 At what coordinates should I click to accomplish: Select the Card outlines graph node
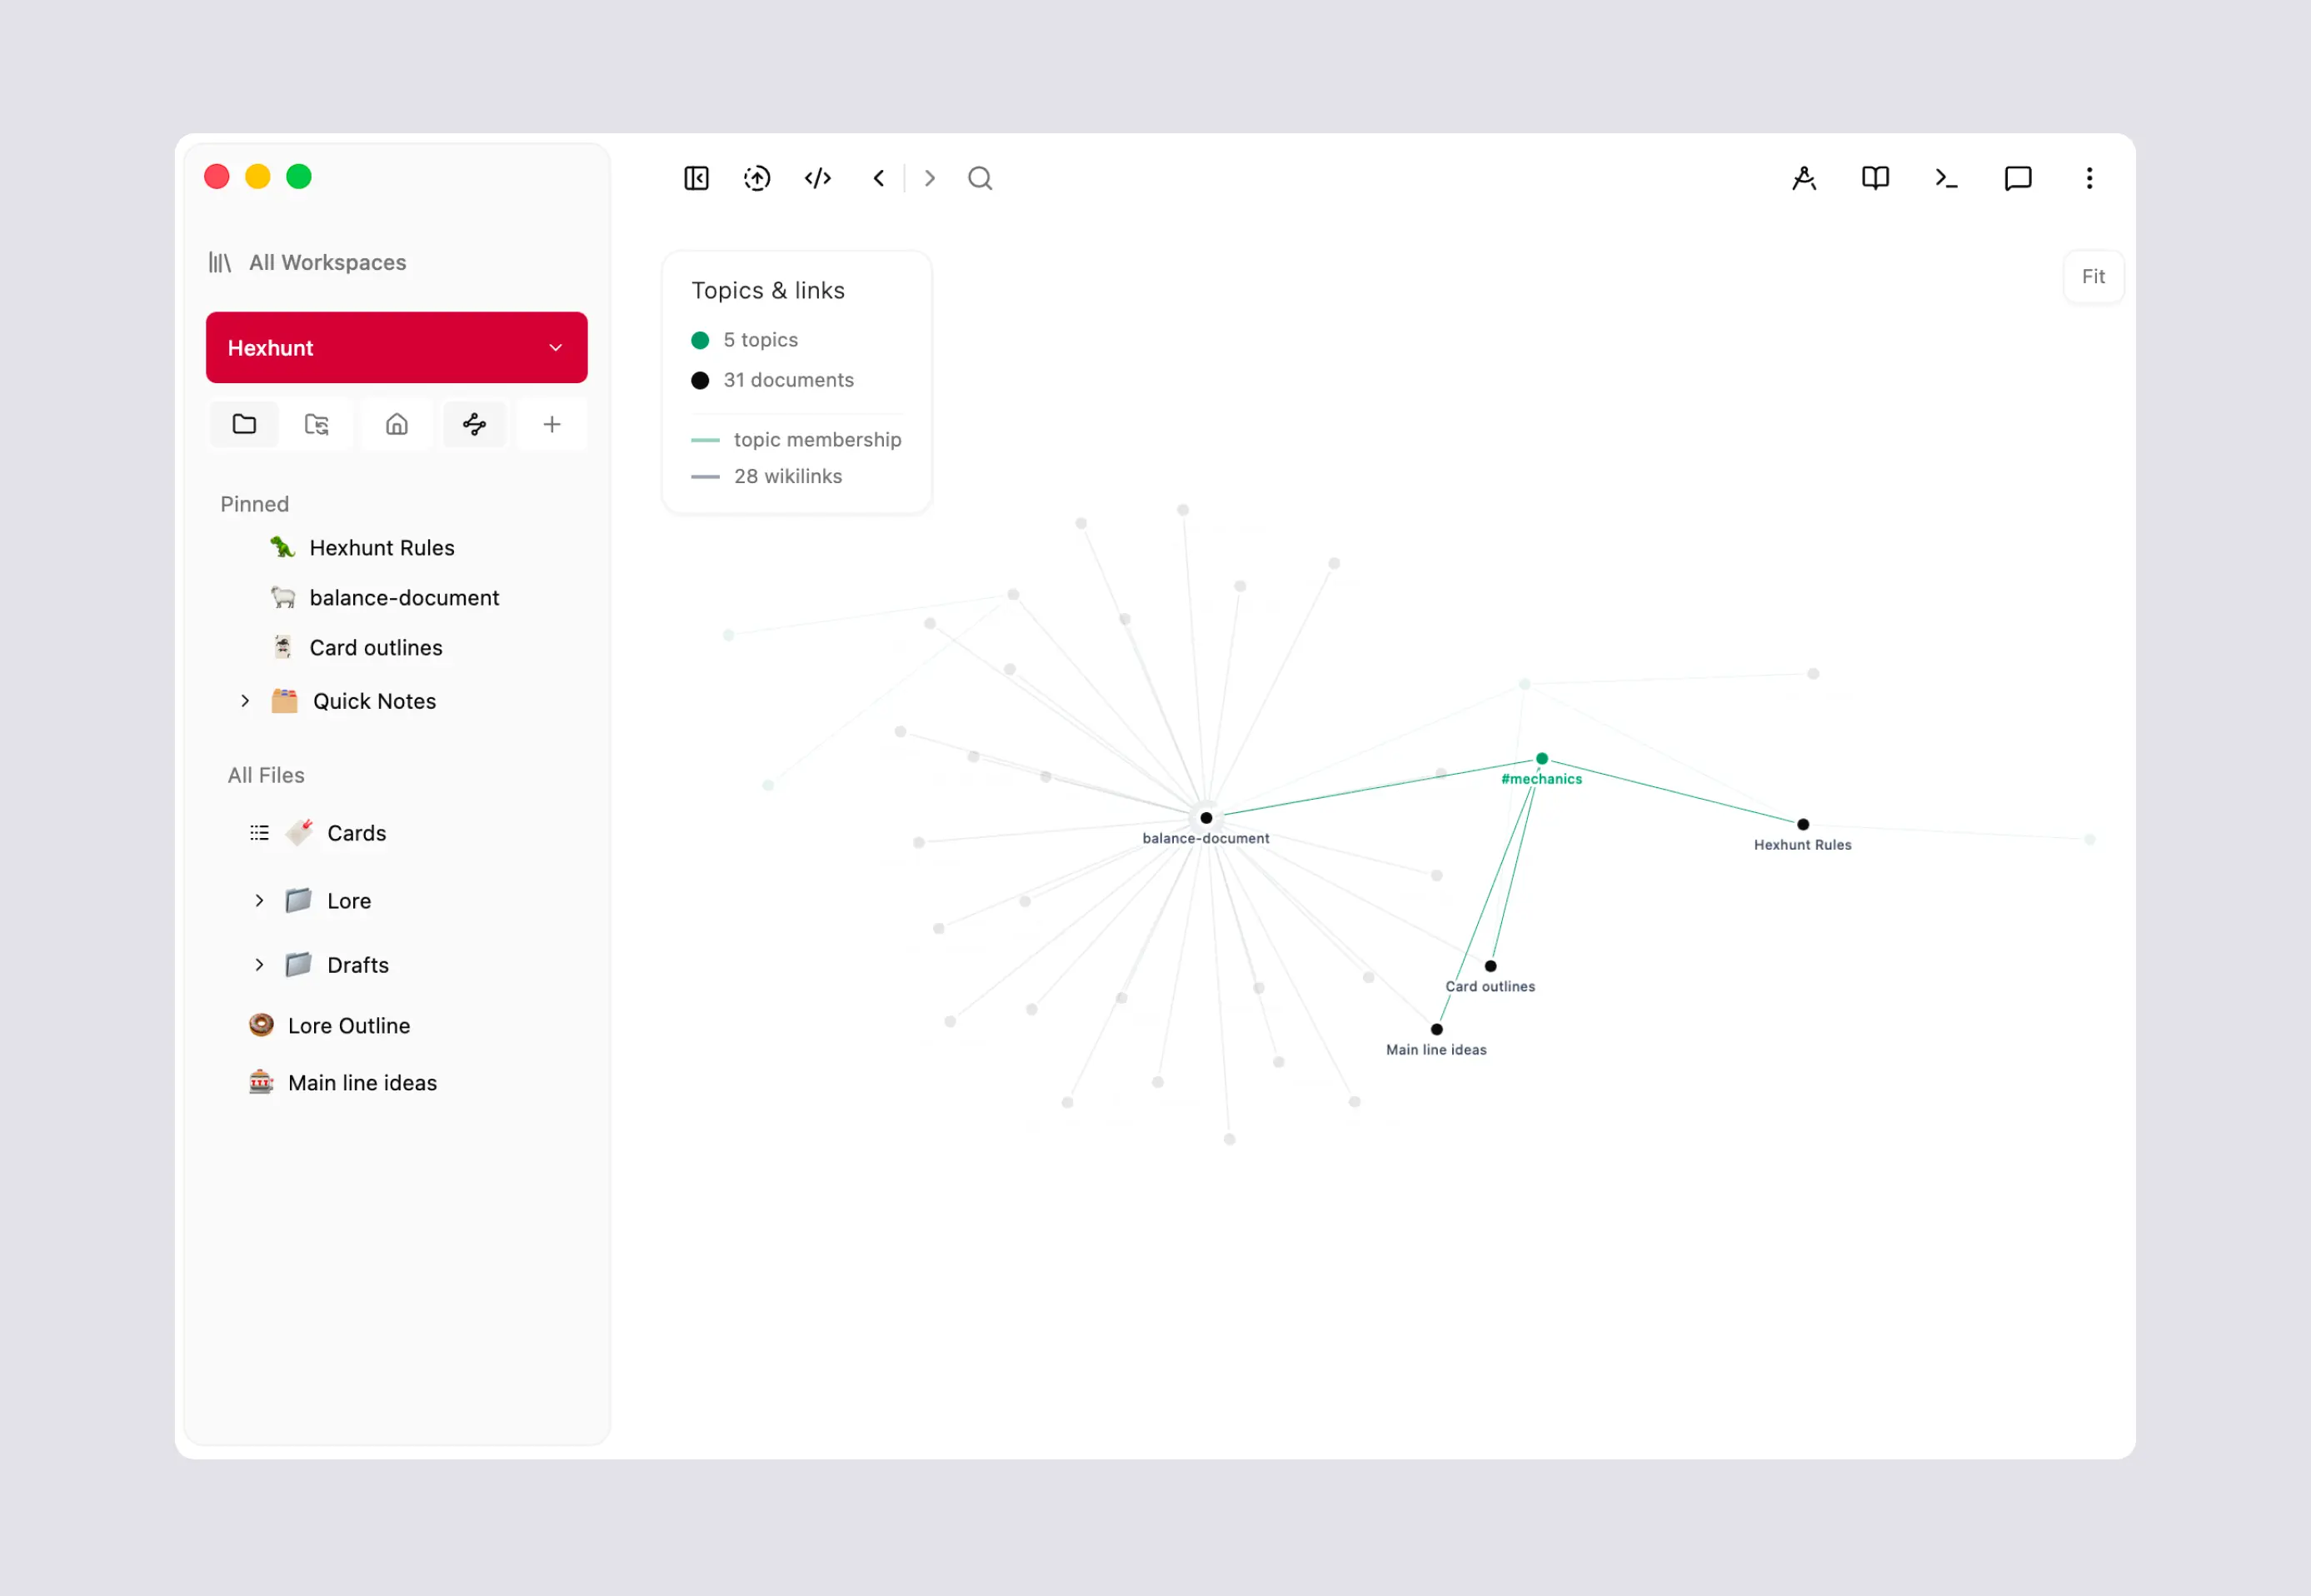click(x=1490, y=966)
